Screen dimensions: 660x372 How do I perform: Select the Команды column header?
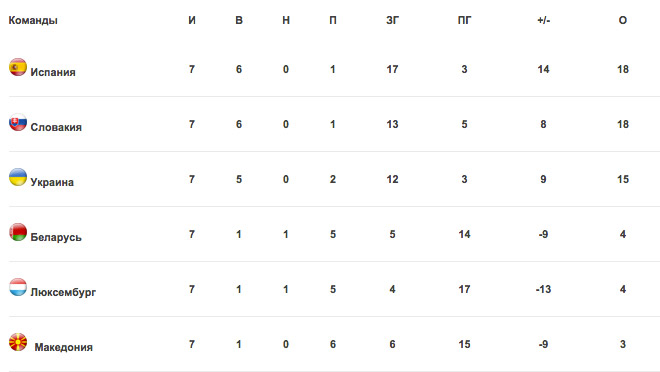click(33, 21)
